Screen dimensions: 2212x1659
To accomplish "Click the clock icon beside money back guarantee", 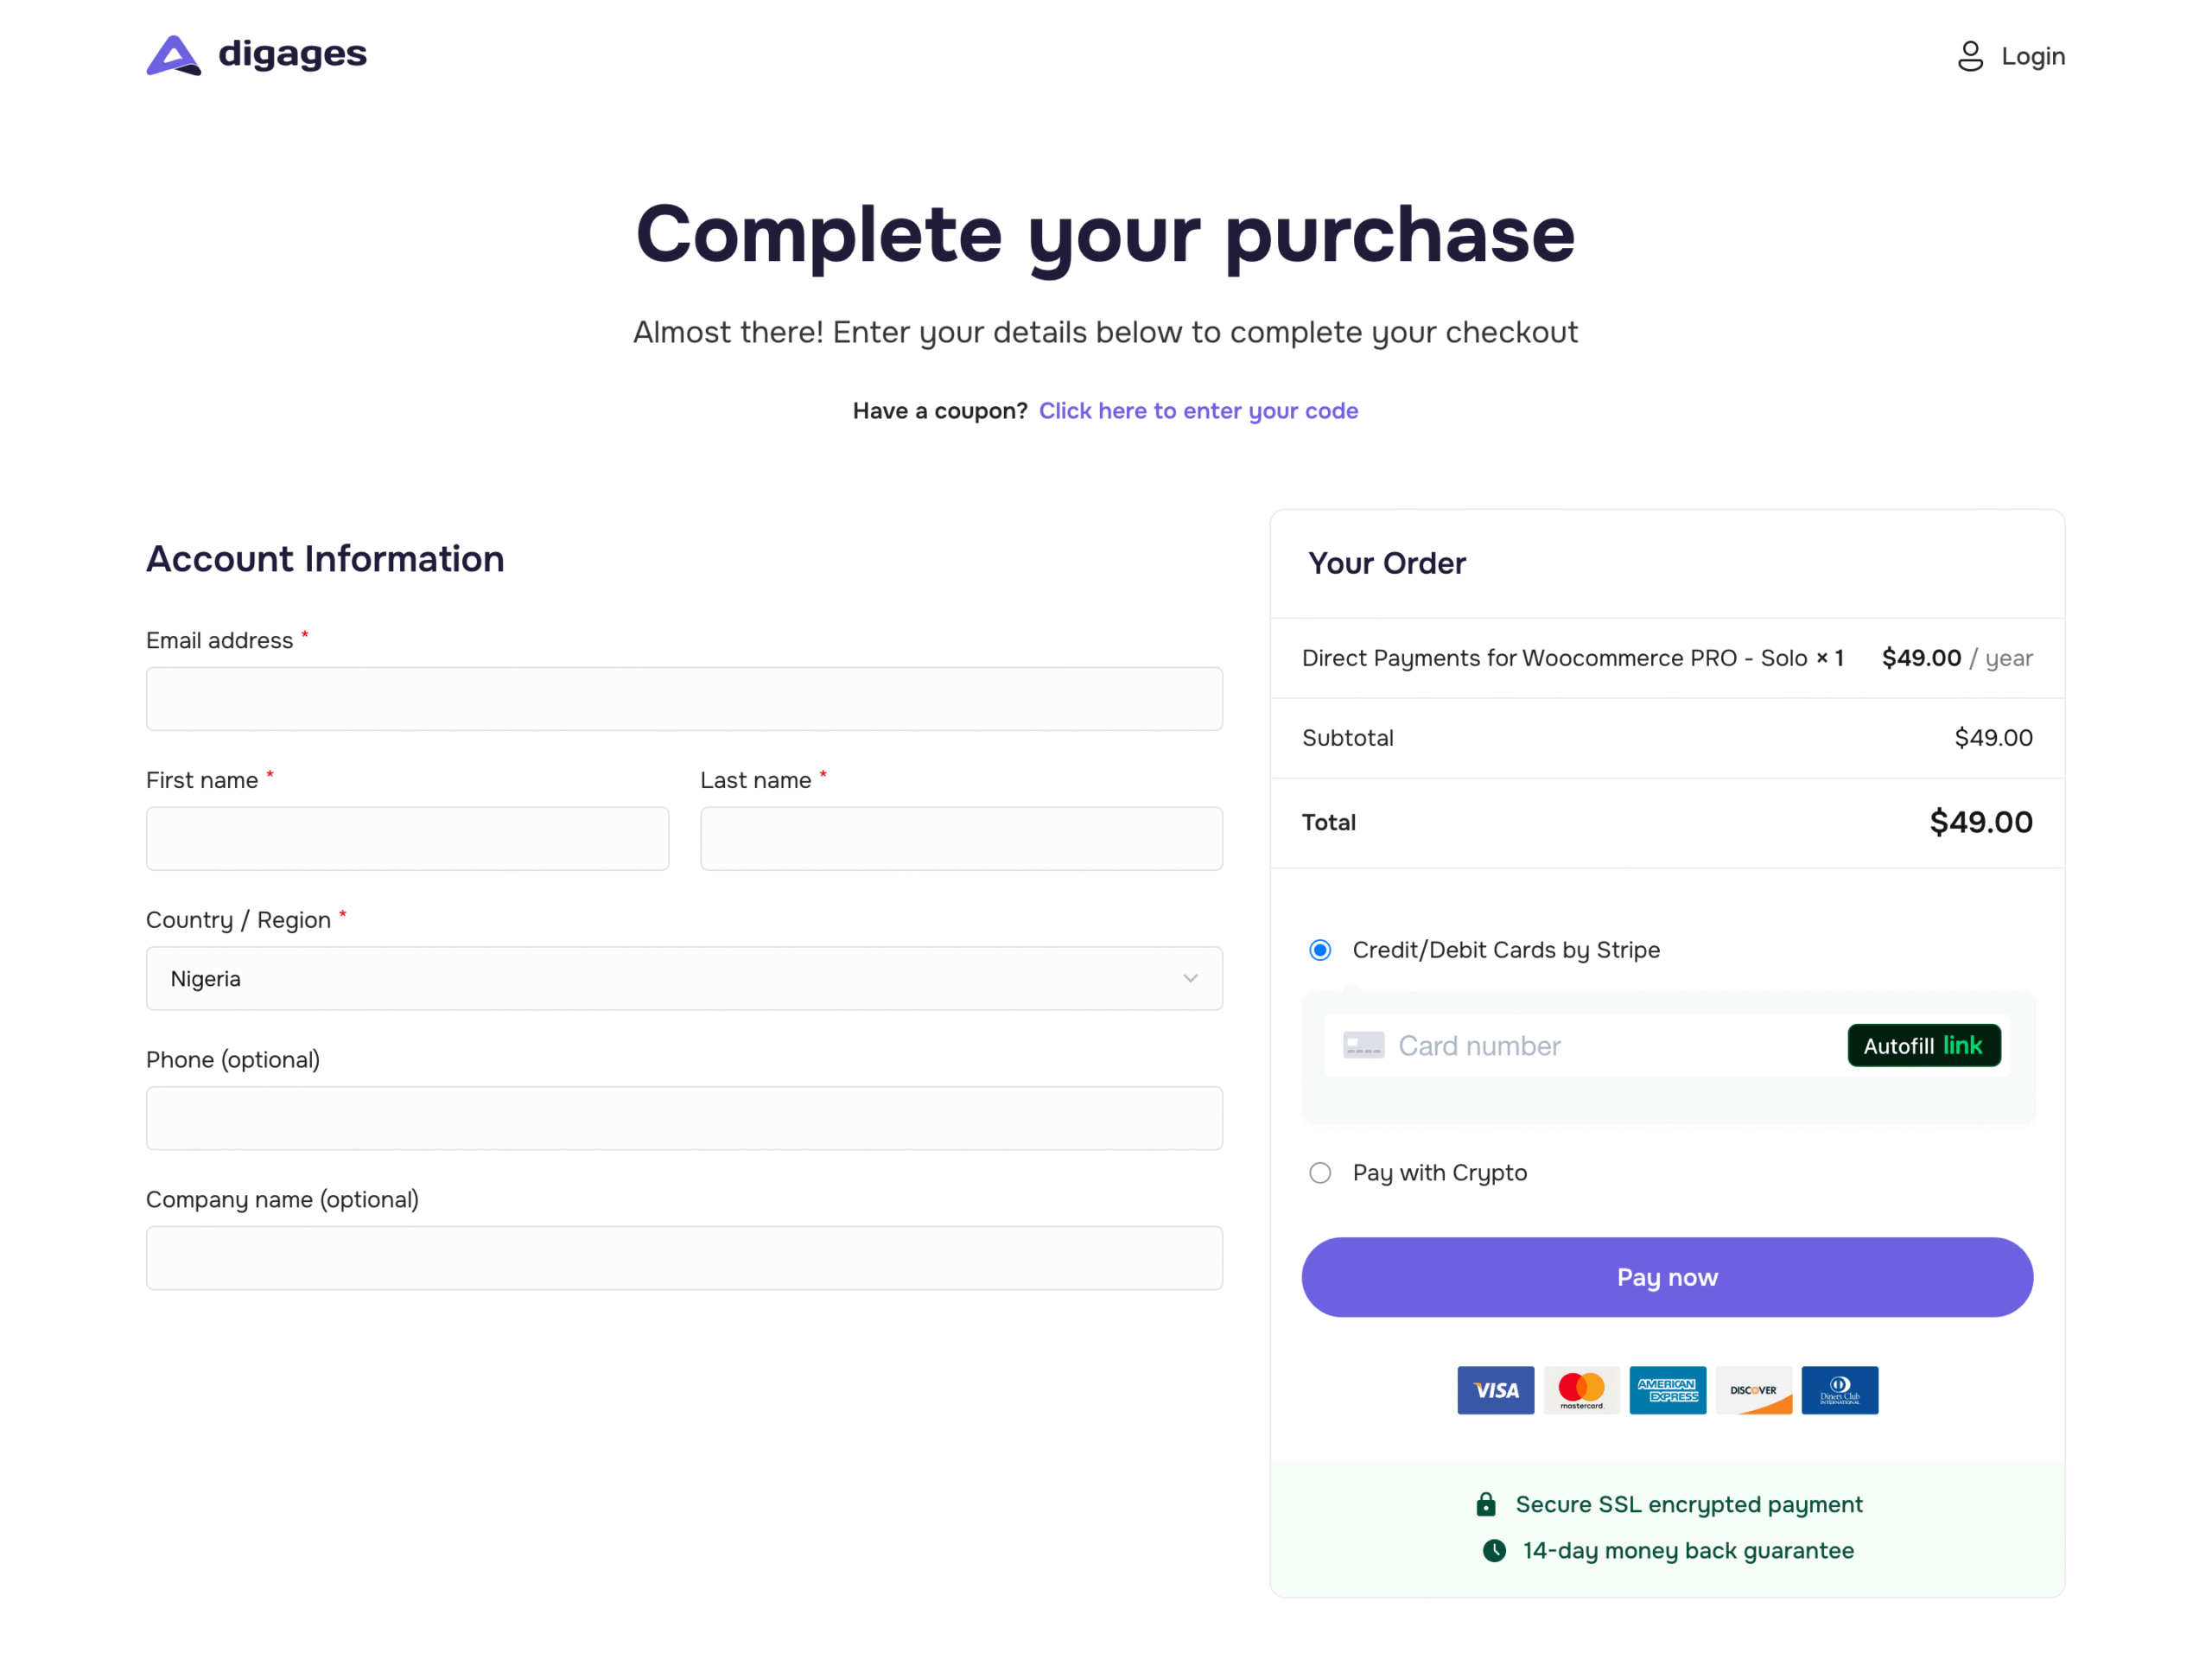I will (x=1494, y=1550).
